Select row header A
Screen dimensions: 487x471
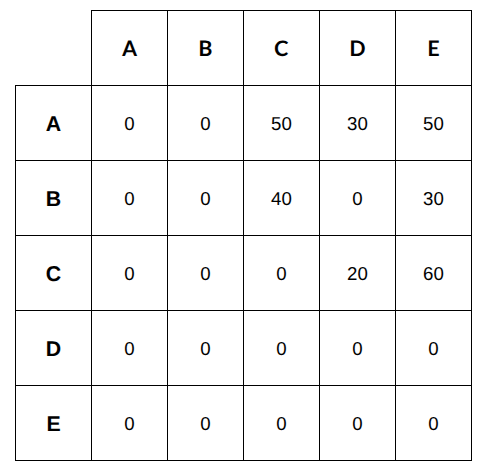(x=53, y=123)
